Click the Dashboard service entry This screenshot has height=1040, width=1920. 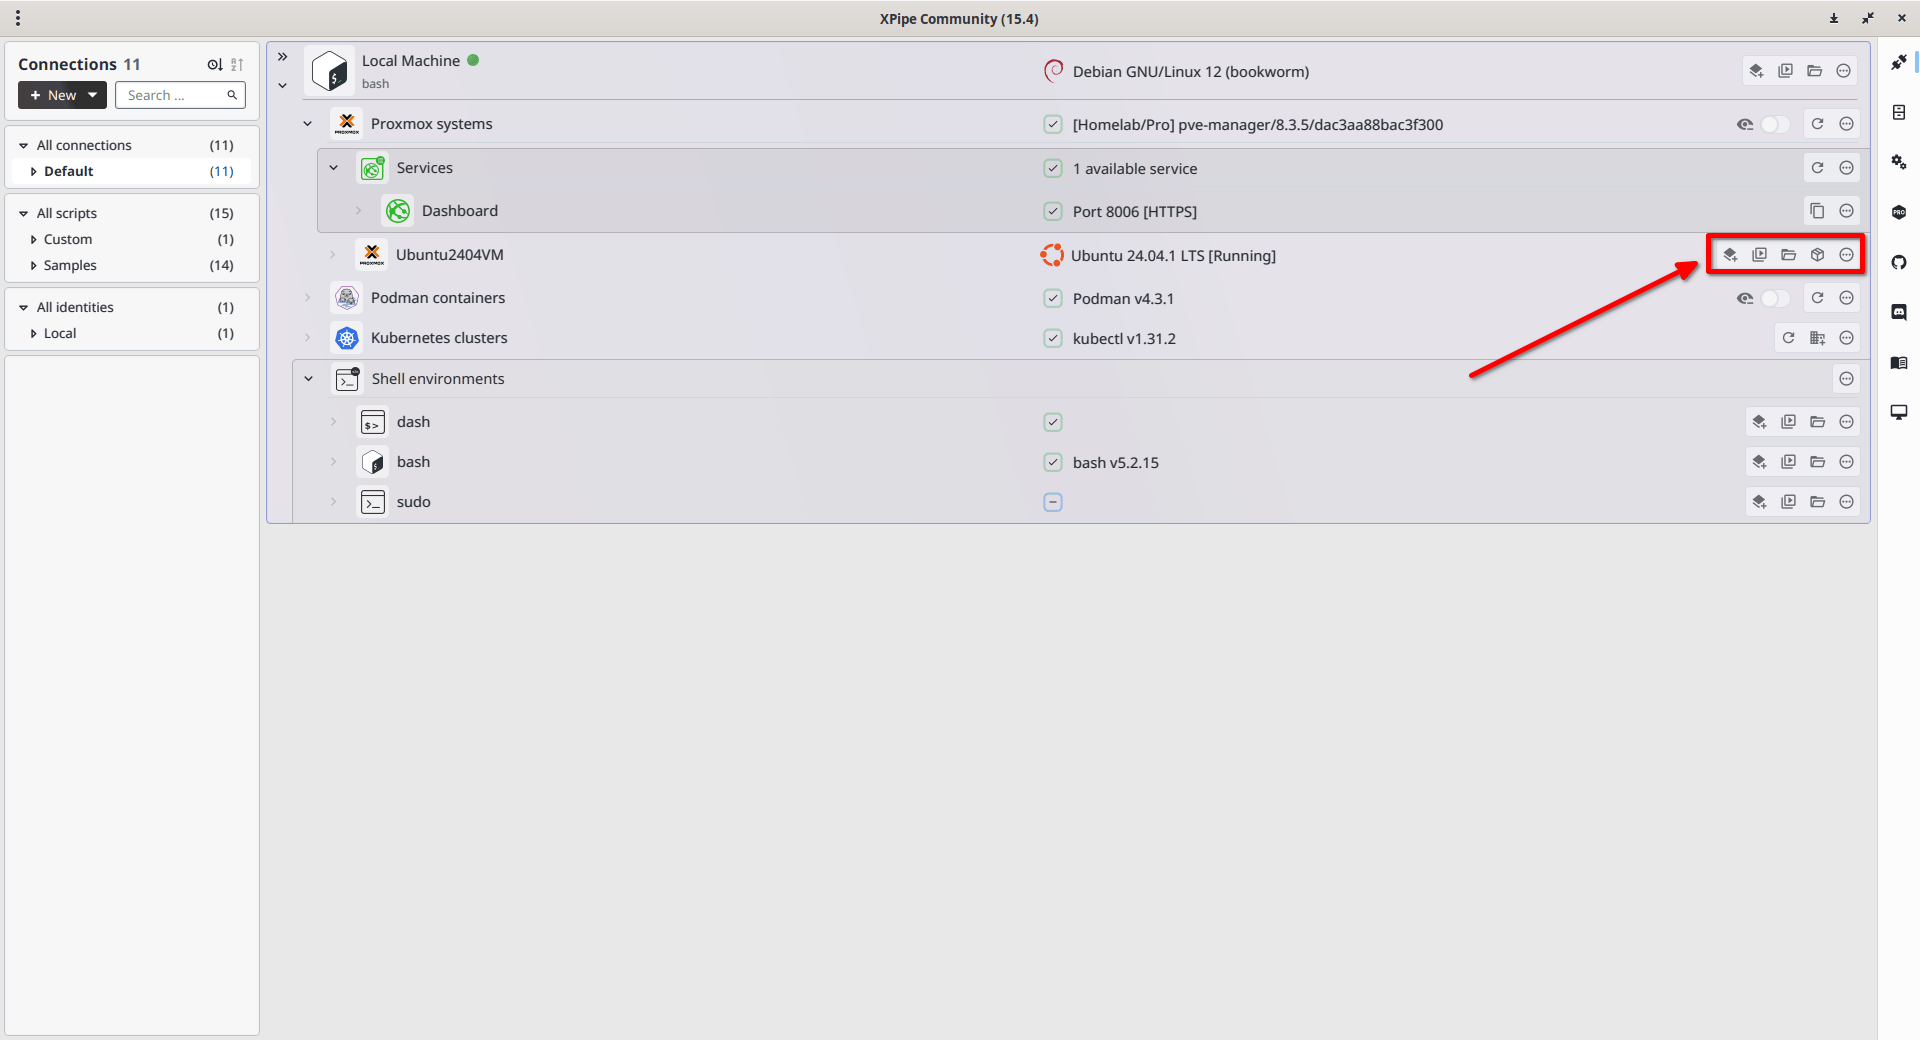point(459,211)
